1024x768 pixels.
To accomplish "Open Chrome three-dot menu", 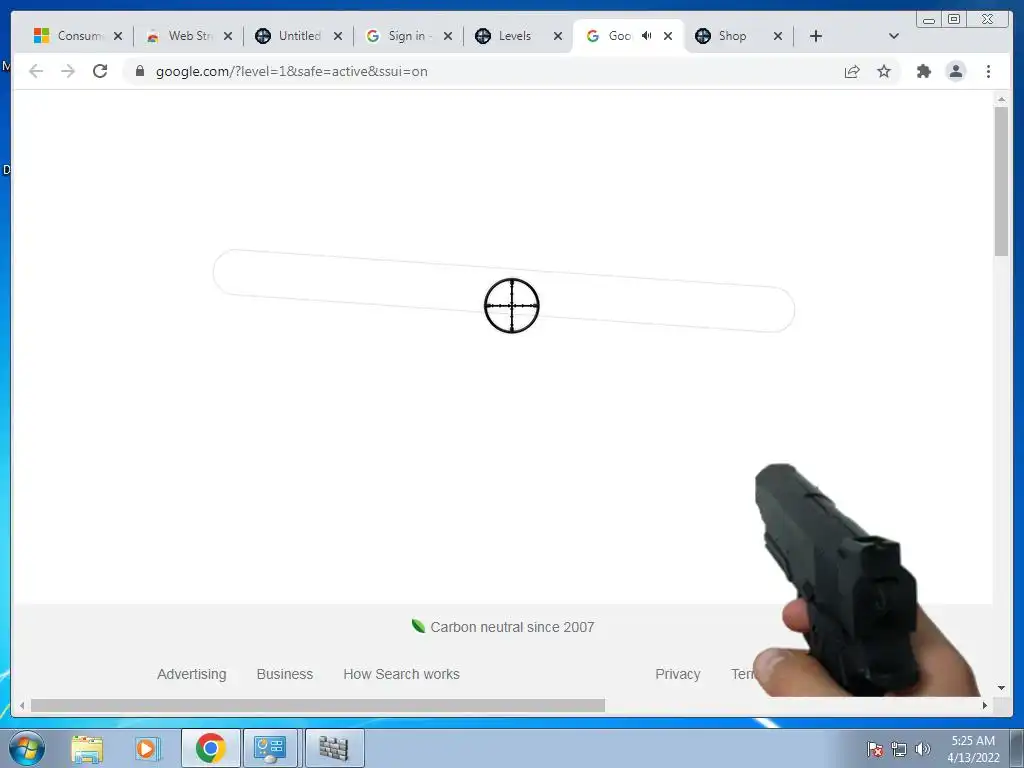I will coord(988,71).
